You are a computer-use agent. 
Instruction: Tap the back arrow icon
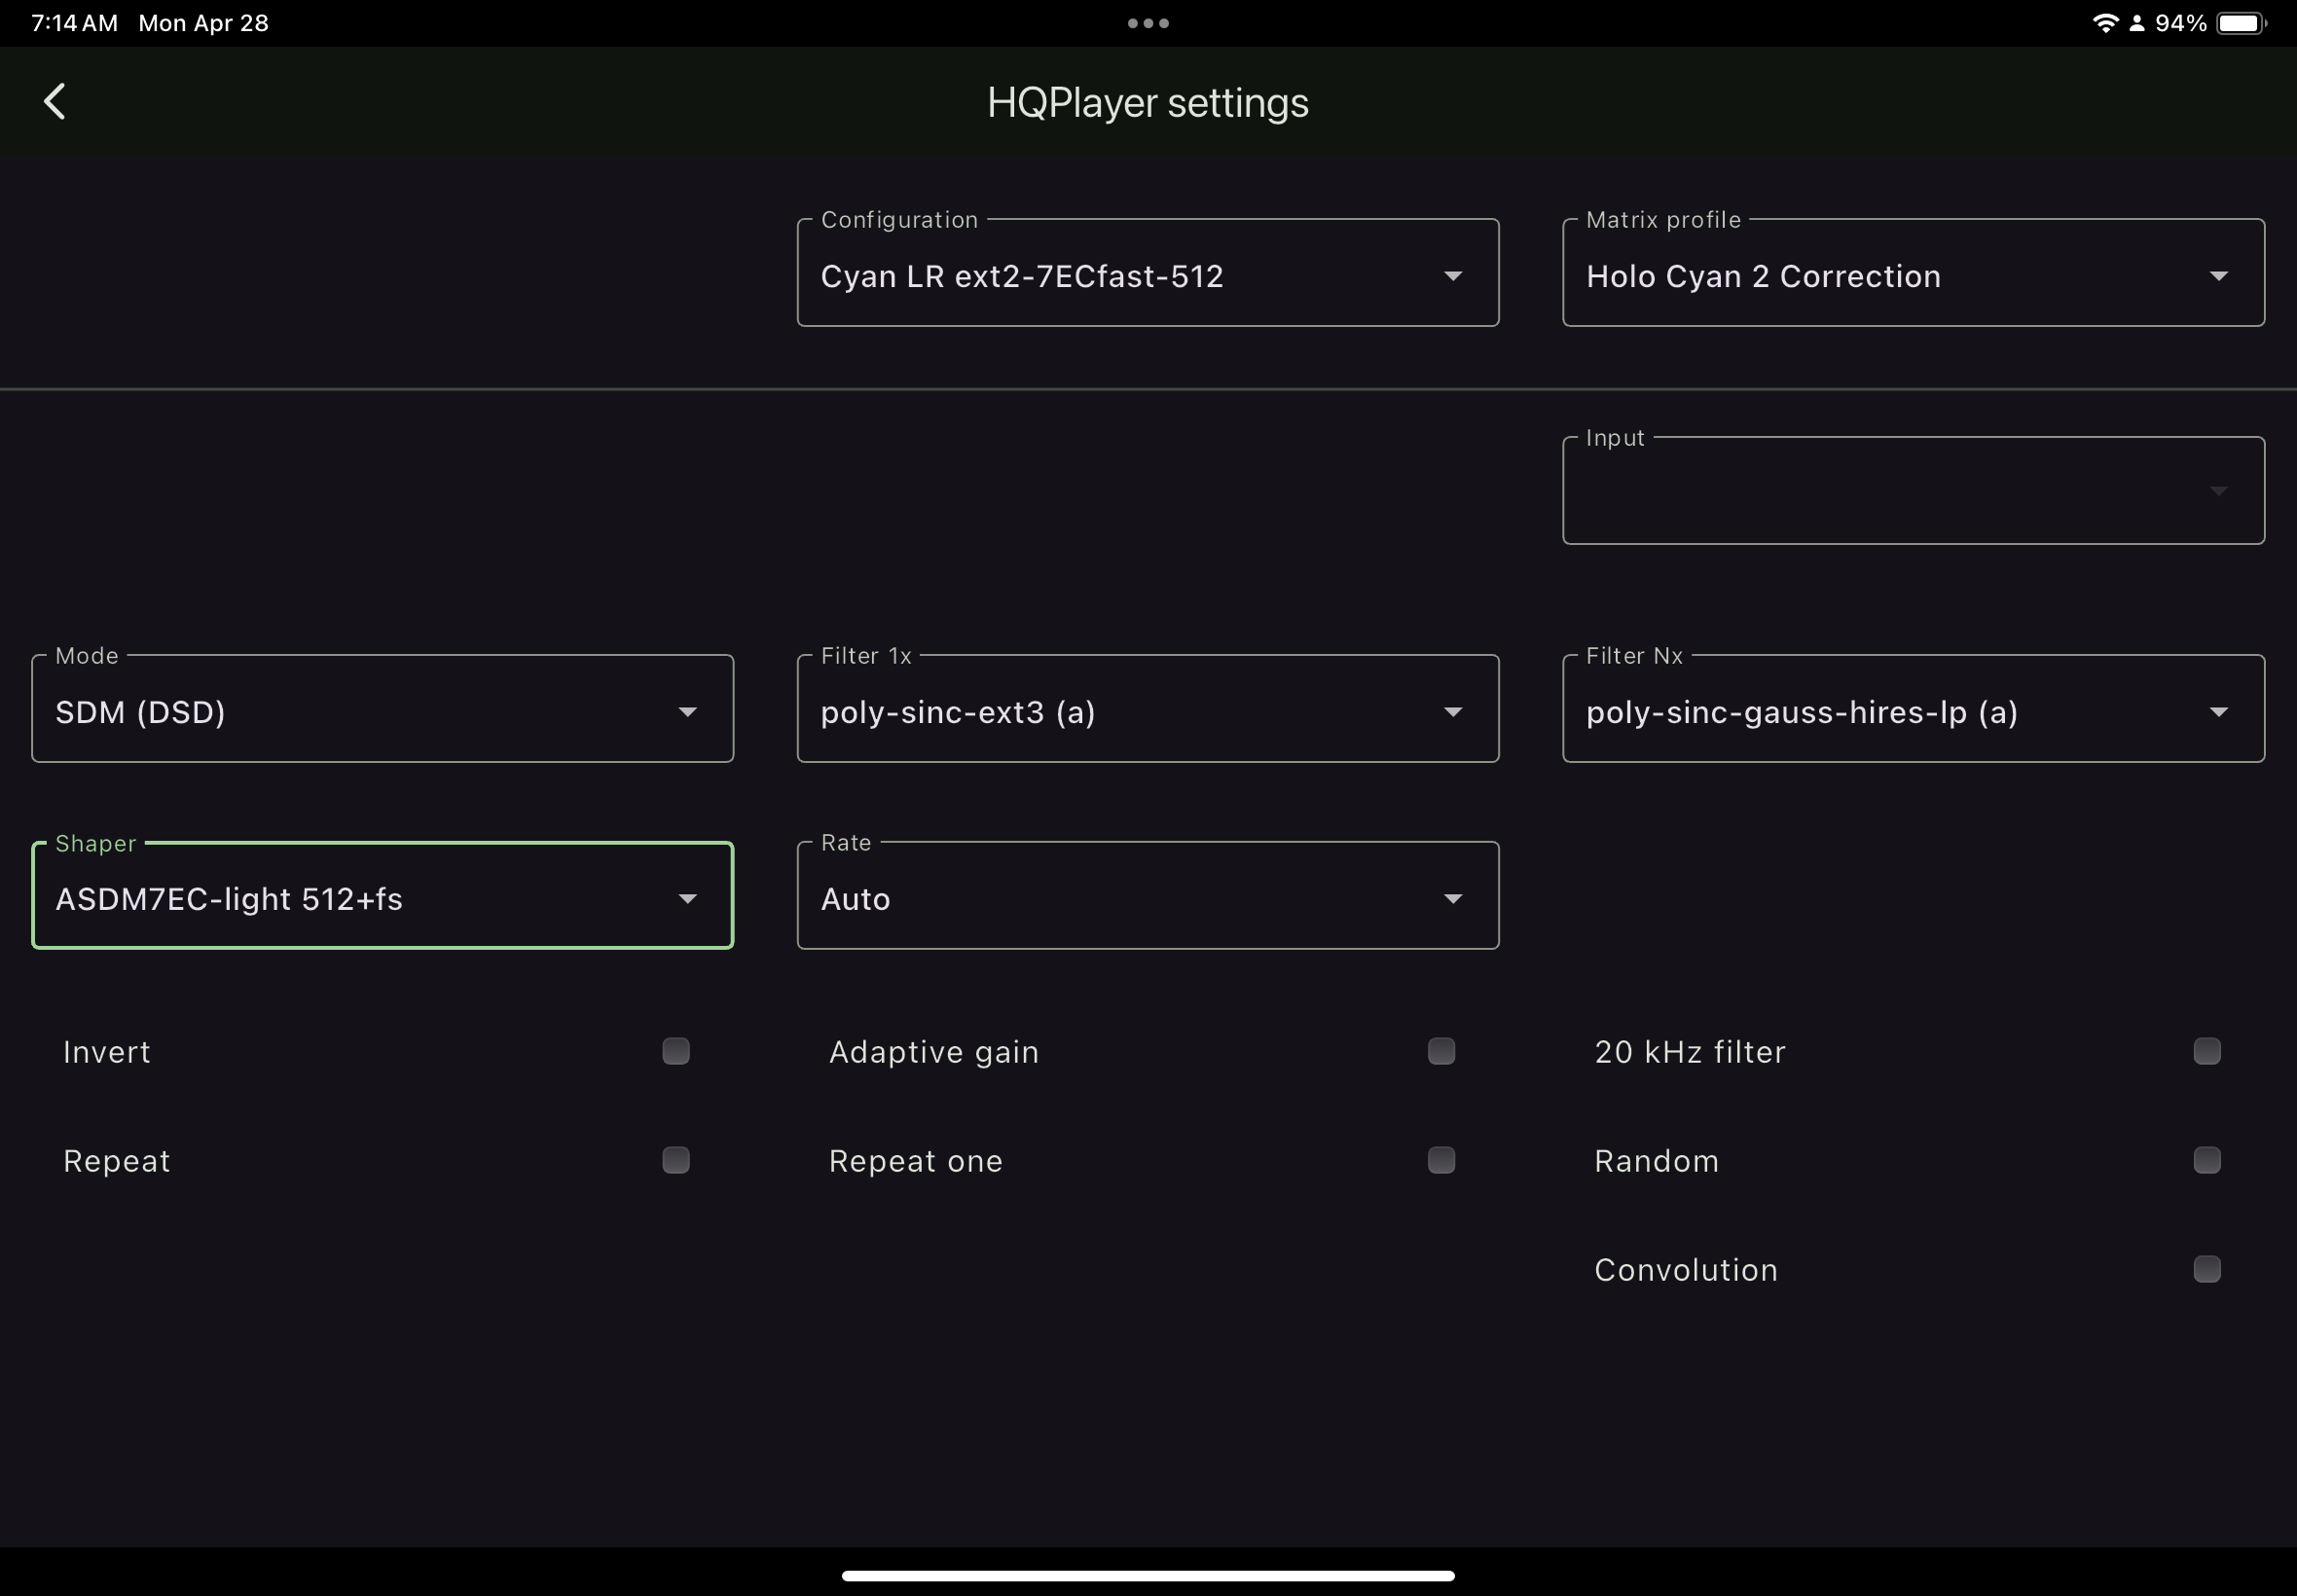tap(55, 101)
